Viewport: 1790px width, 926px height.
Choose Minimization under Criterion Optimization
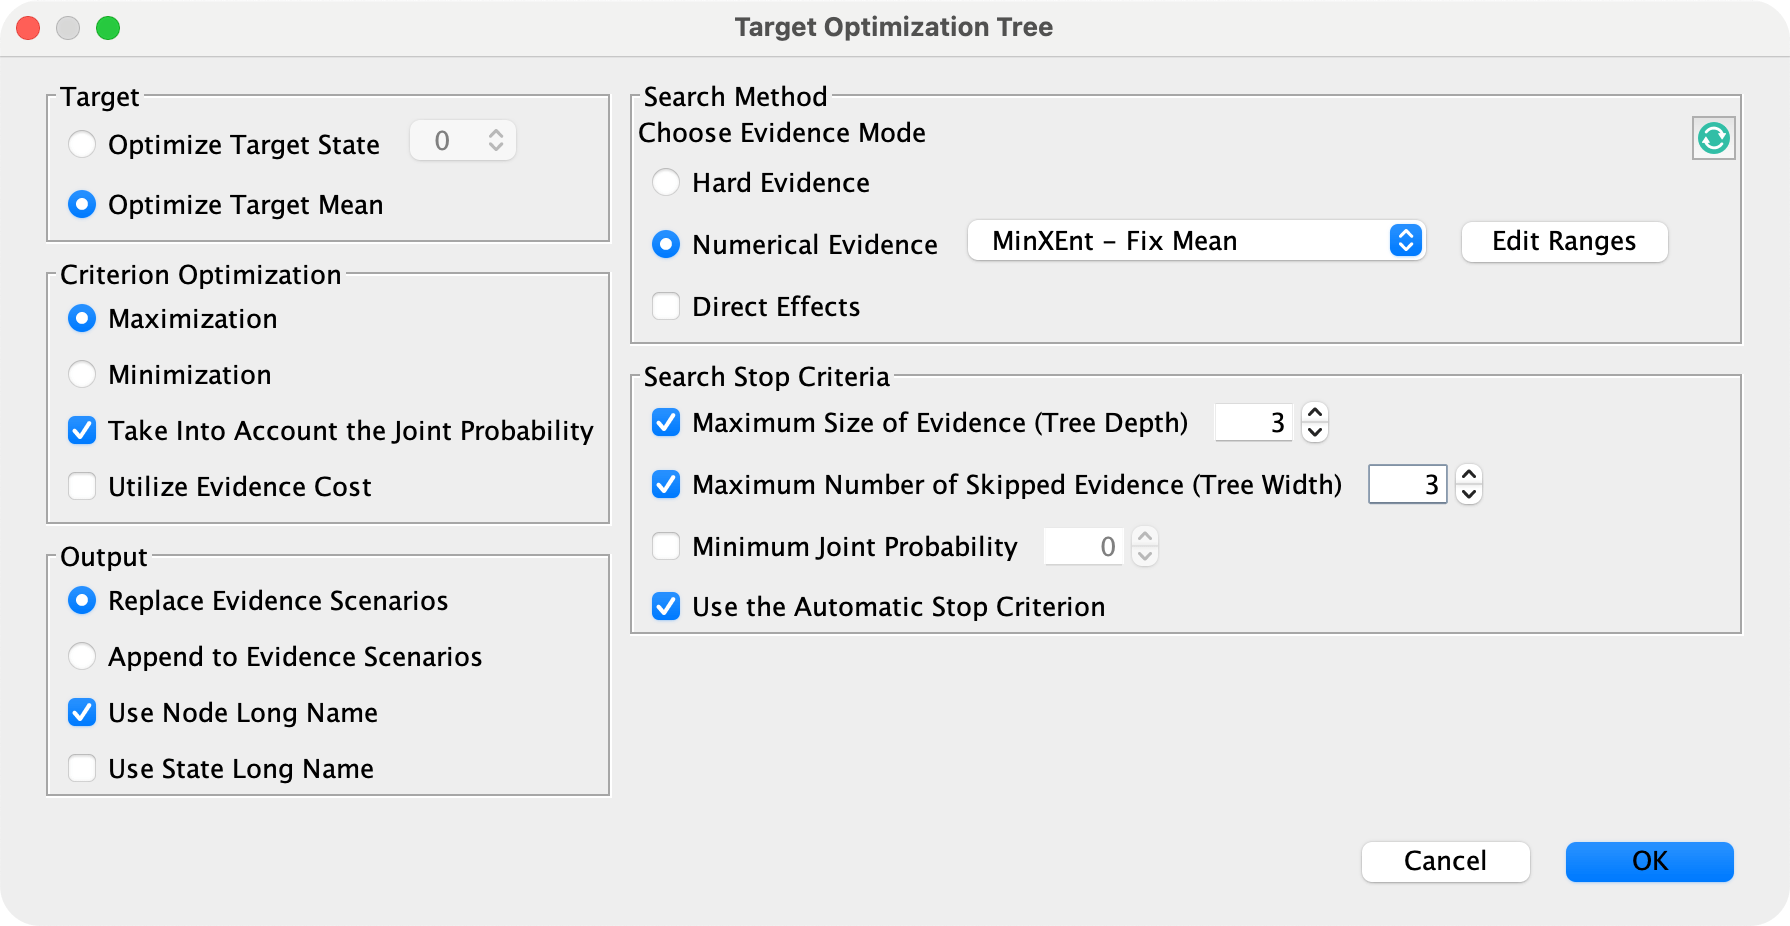pos(82,374)
